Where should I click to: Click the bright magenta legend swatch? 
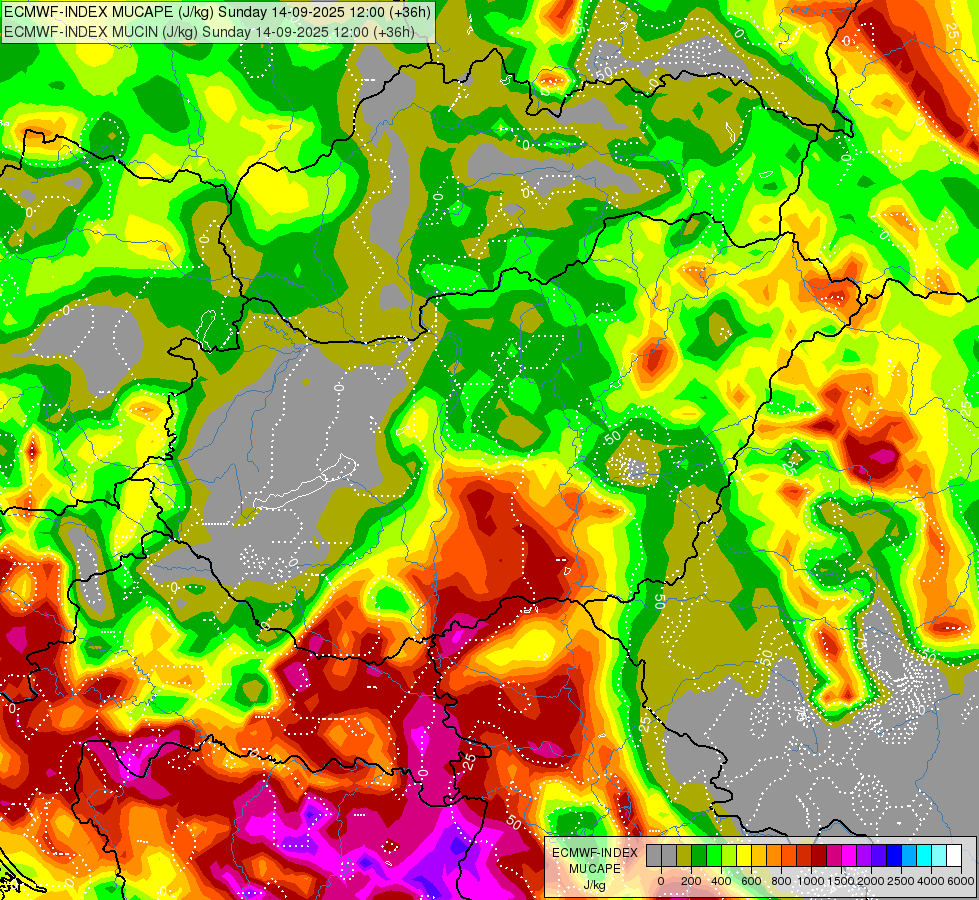850,855
